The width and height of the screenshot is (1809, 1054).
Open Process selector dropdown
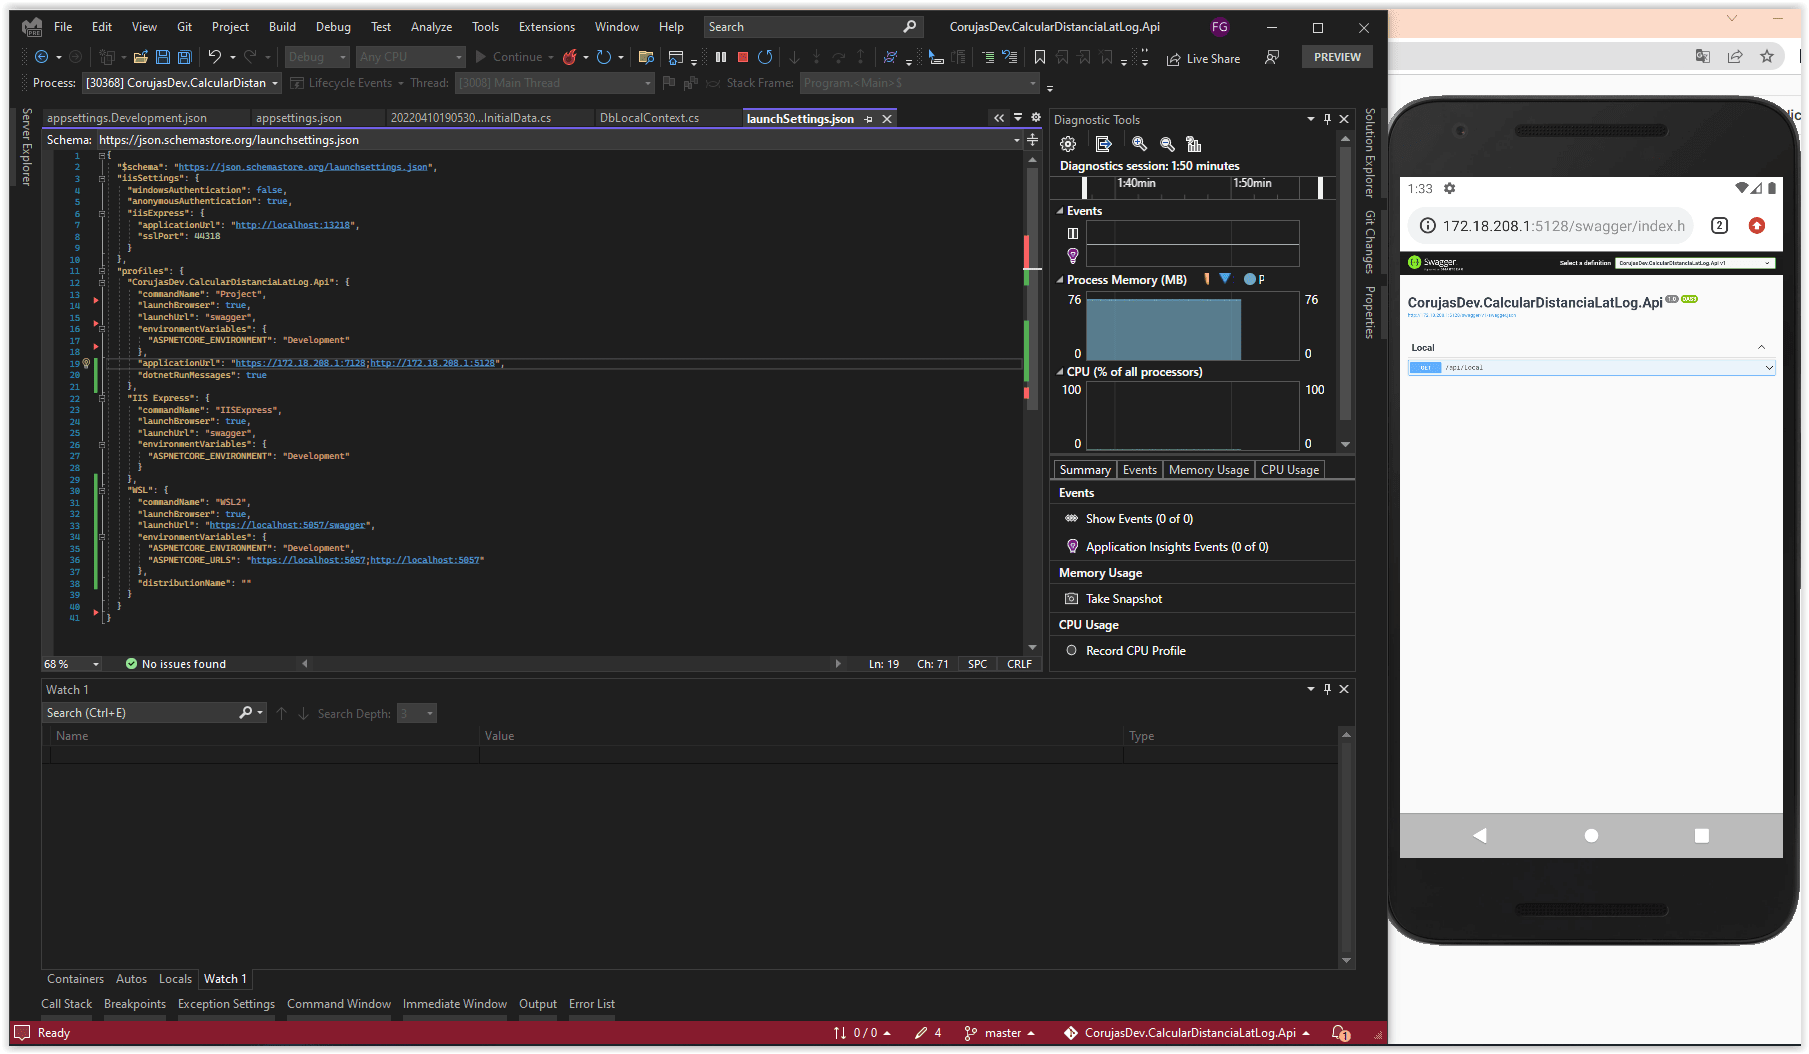coord(181,83)
